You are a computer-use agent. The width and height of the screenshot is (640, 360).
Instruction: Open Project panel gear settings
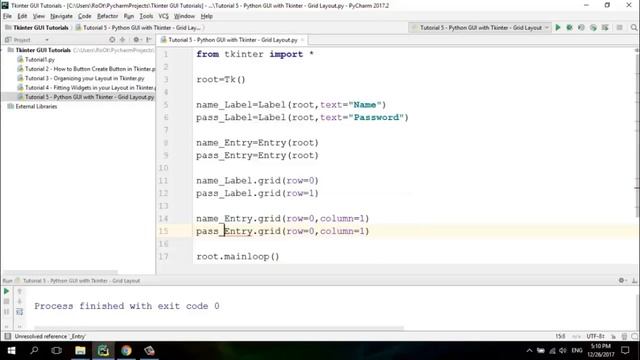pyautogui.click(x=136, y=40)
